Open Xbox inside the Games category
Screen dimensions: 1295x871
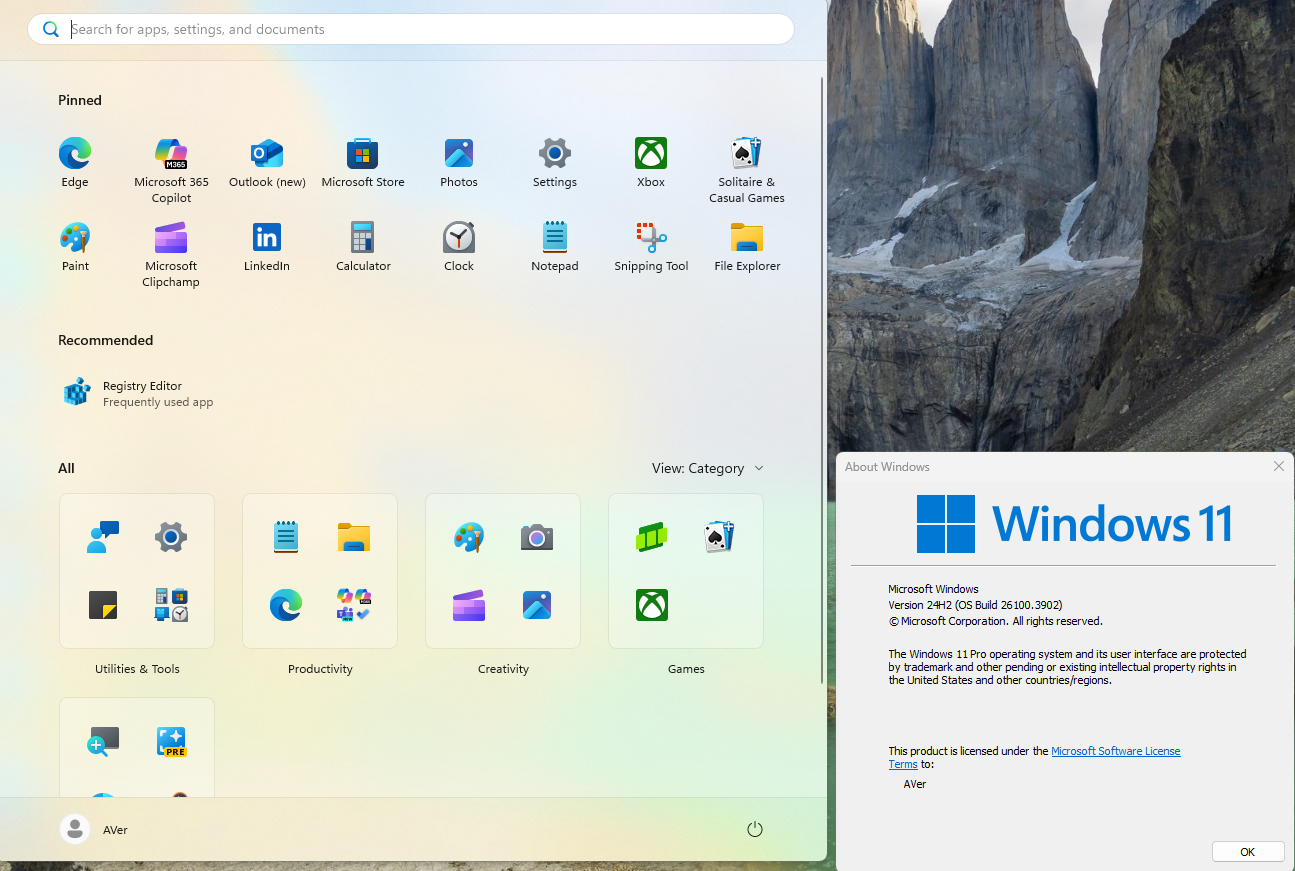[652, 605]
